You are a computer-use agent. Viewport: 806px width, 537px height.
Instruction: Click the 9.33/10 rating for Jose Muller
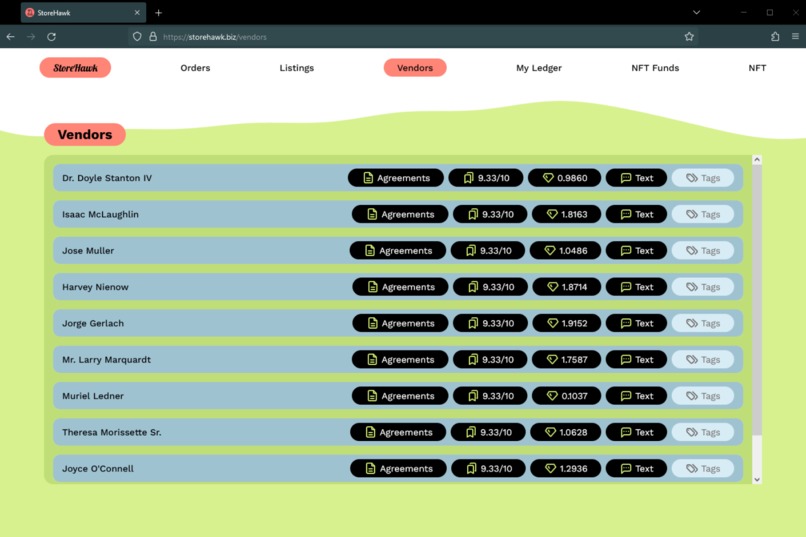488,251
